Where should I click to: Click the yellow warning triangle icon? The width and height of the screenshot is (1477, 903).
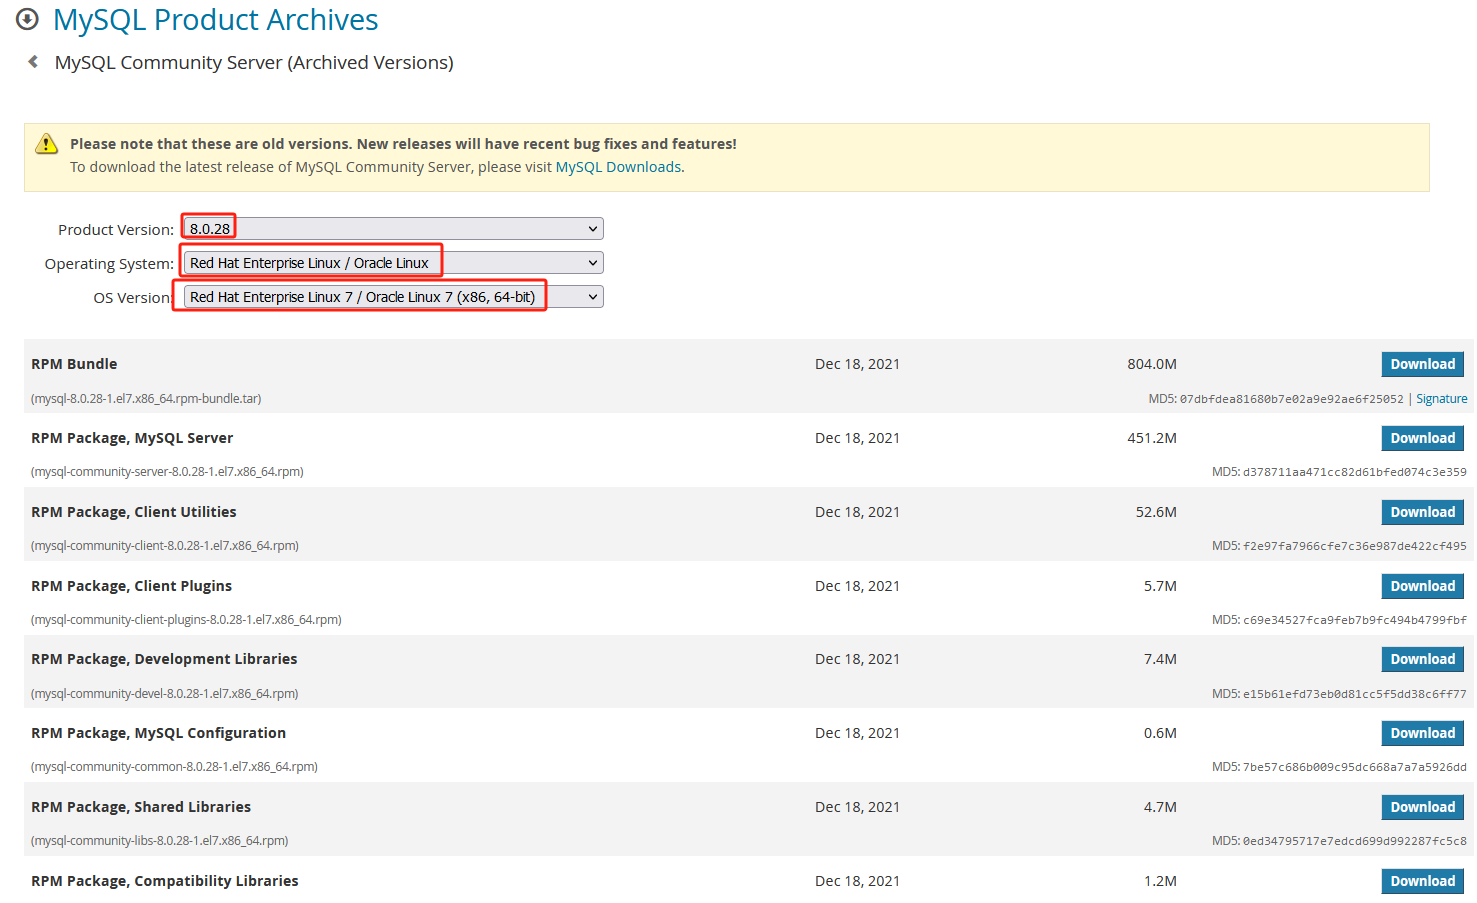tap(47, 144)
